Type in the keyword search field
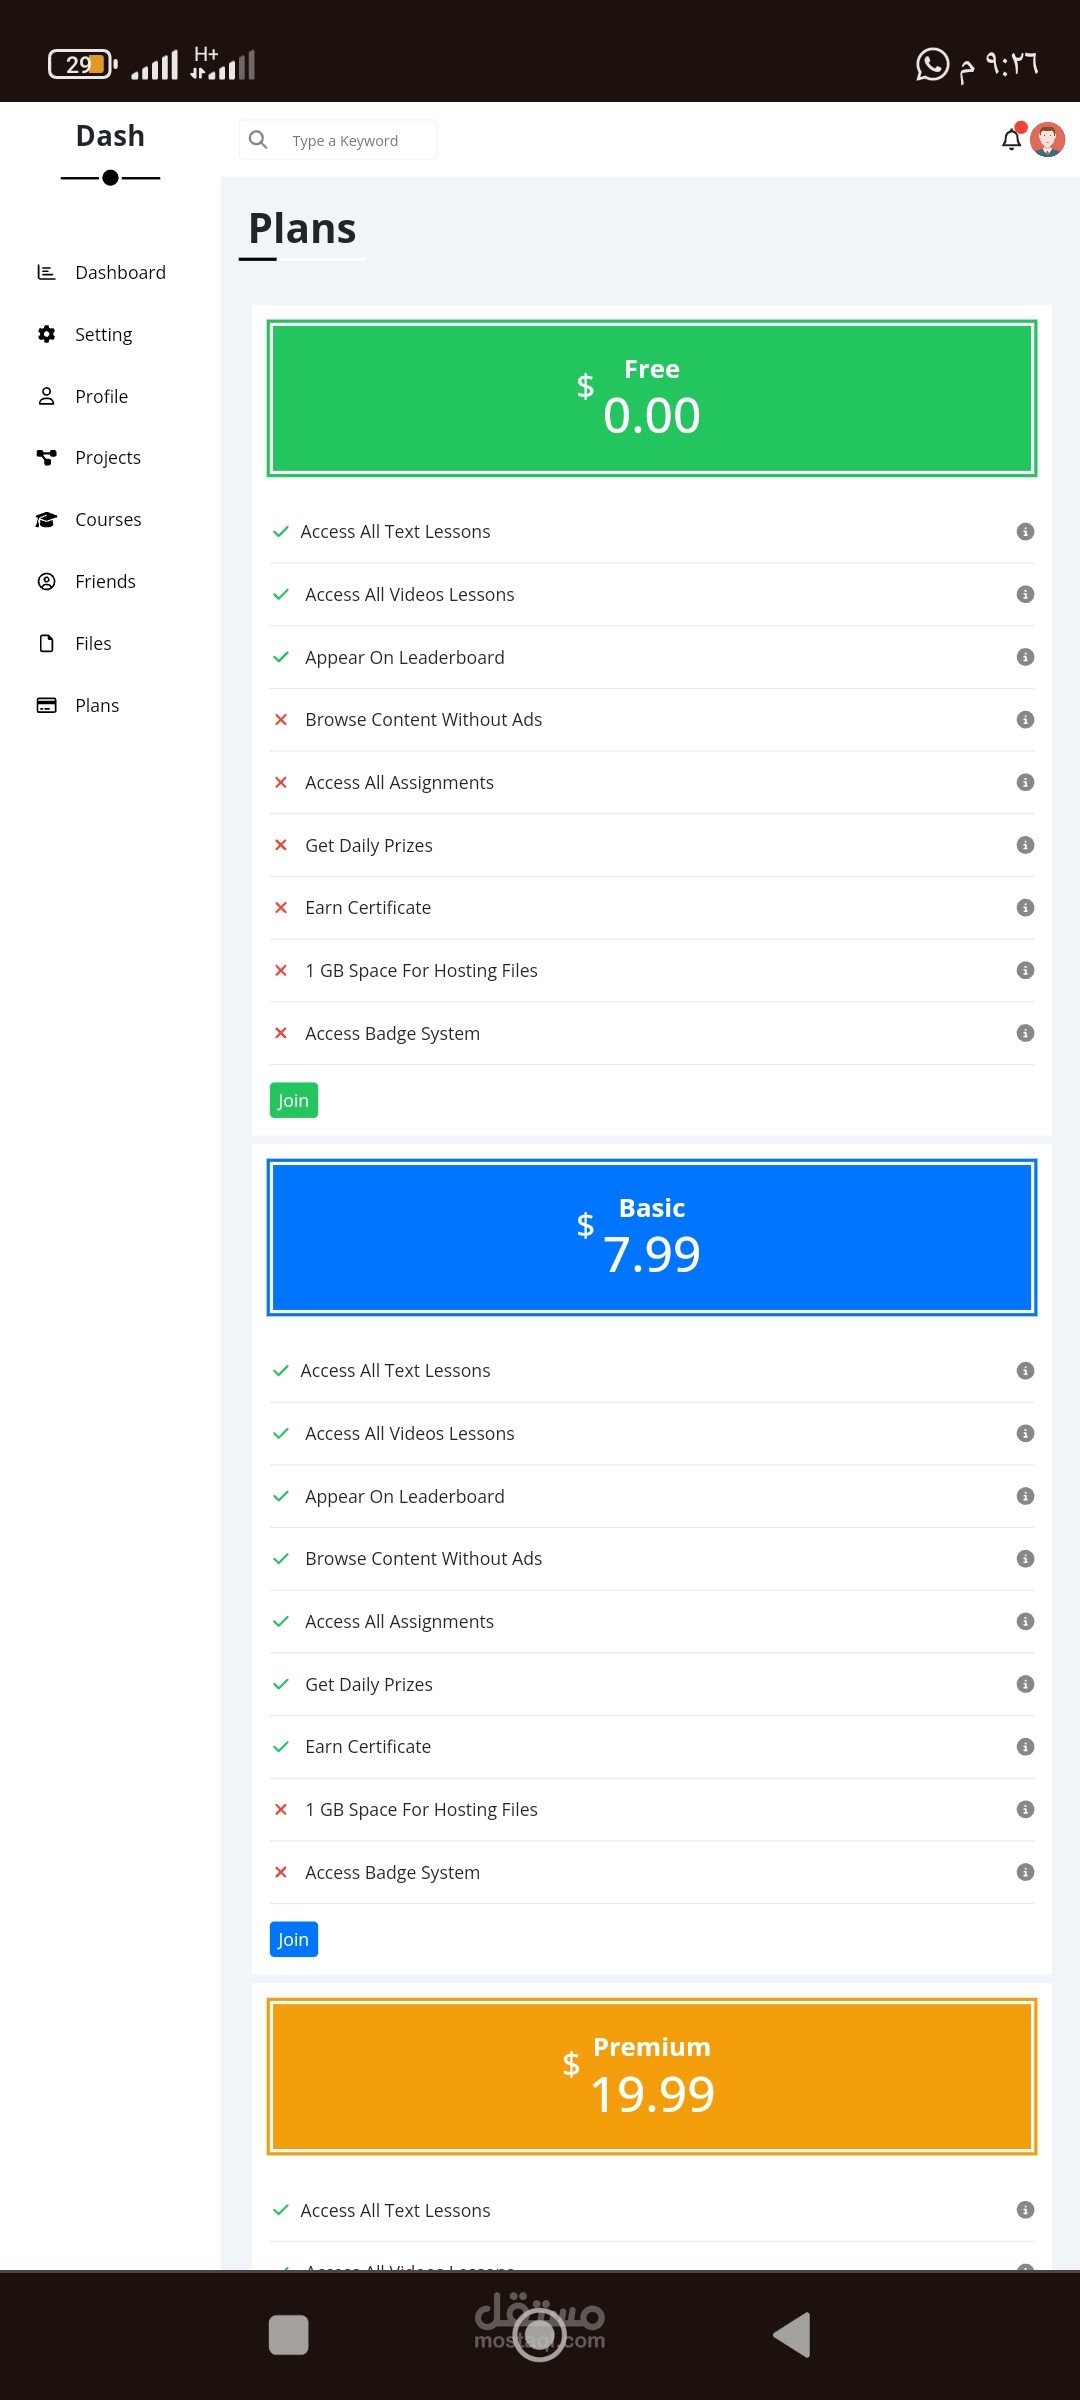 coord(355,141)
